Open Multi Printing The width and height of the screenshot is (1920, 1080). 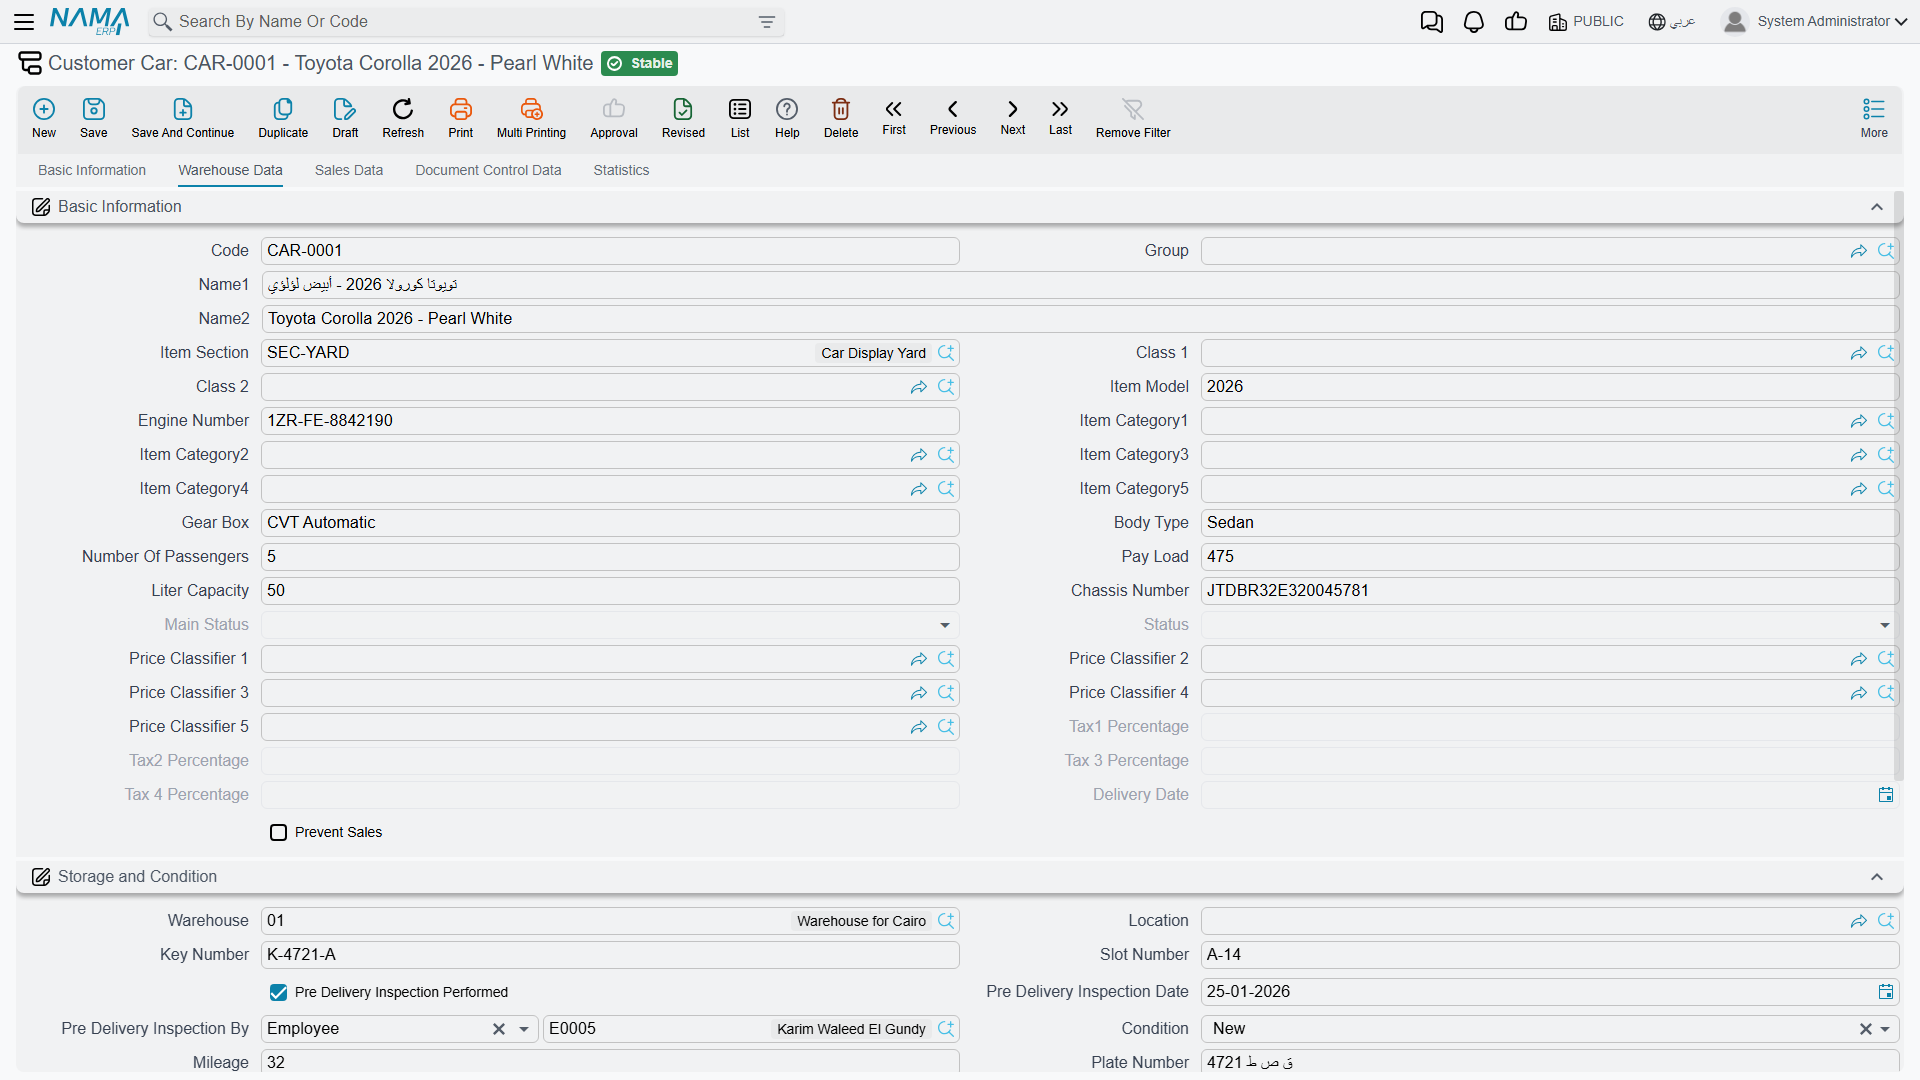[x=531, y=117]
